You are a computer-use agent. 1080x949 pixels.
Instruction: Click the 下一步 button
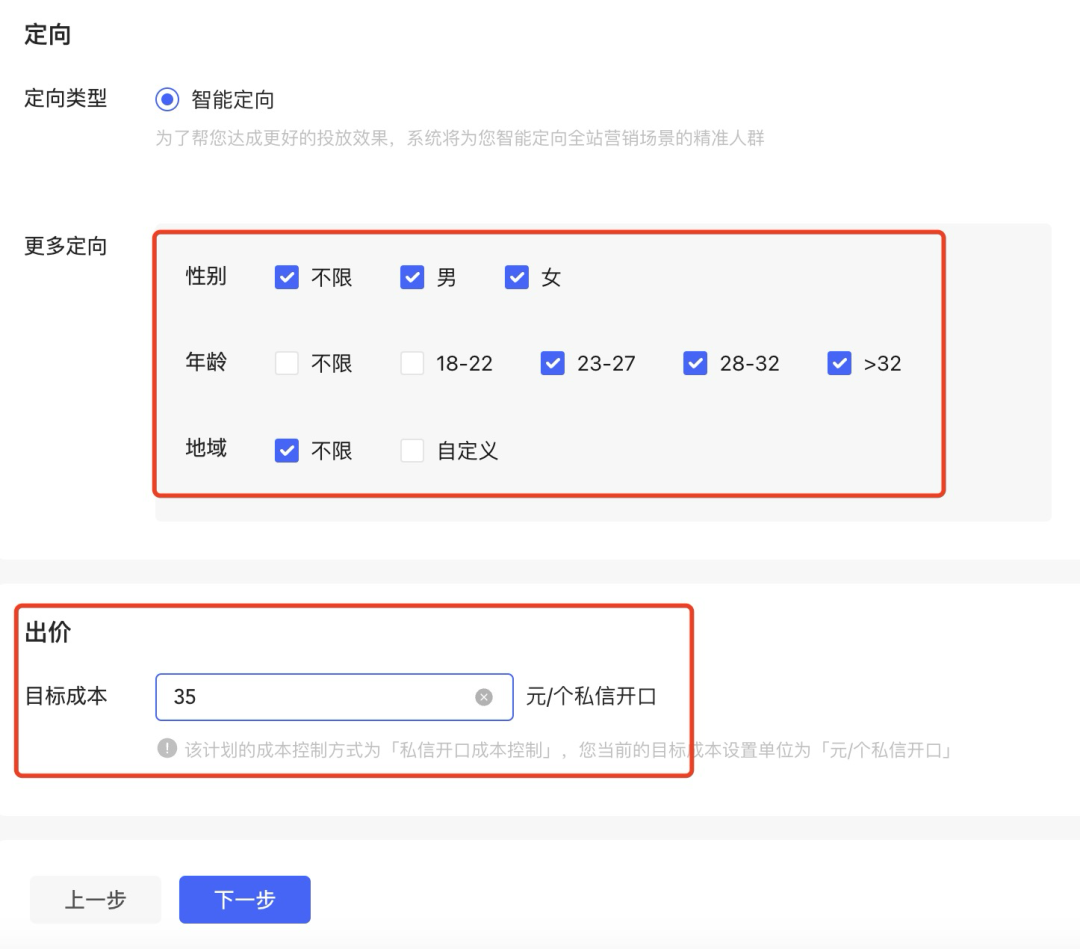(244, 899)
